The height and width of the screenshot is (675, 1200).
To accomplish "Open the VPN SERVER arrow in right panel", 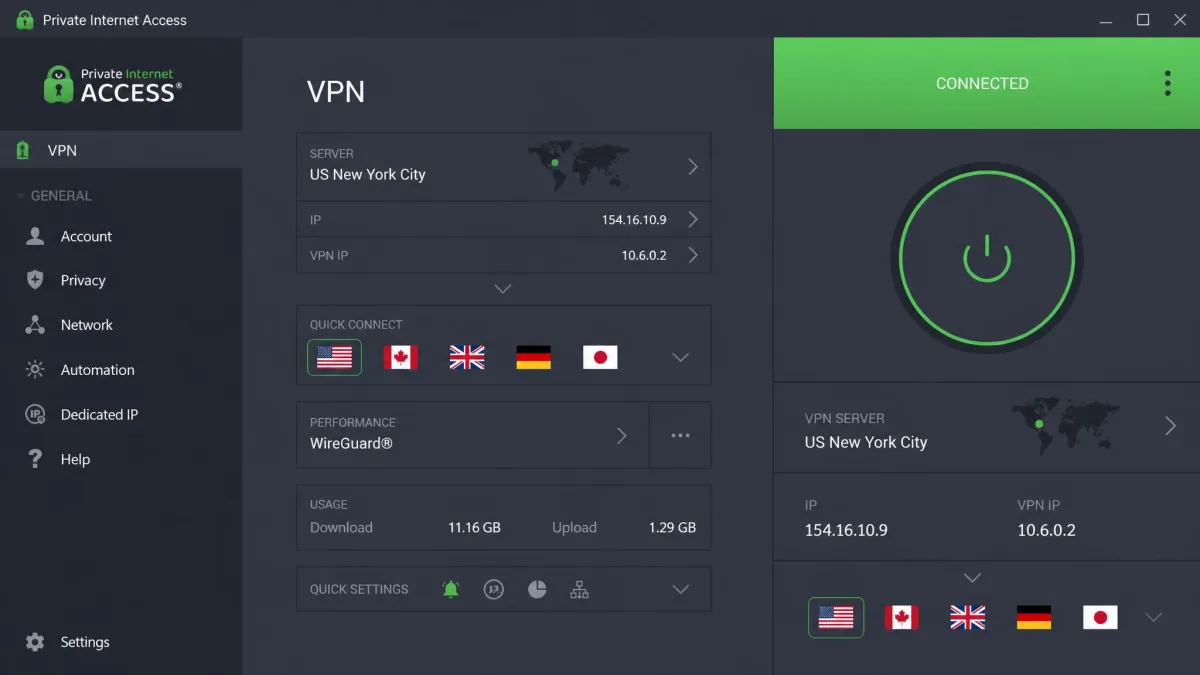I will click(x=1170, y=426).
